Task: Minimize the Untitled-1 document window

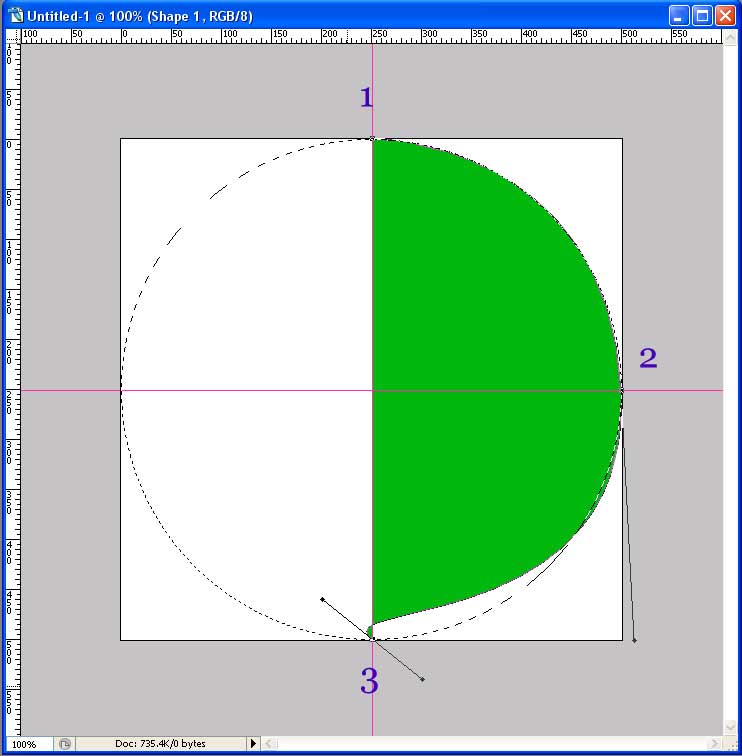Action: [678, 16]
